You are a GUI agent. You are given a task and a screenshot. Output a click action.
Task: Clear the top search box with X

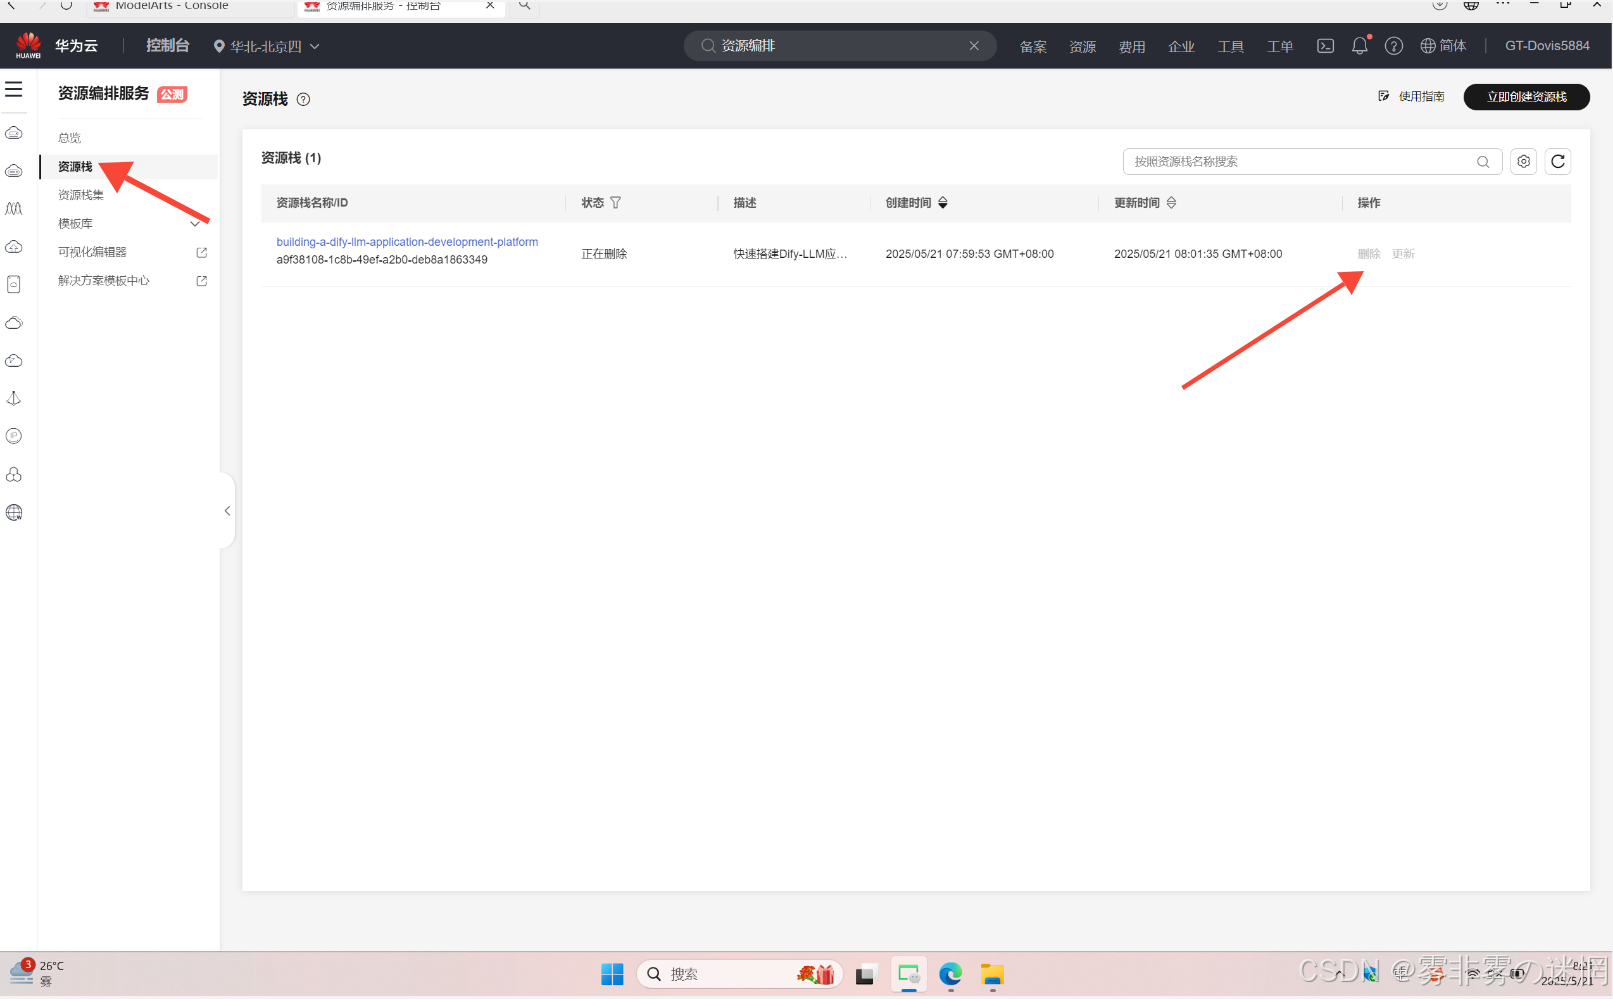click(974, 46)
